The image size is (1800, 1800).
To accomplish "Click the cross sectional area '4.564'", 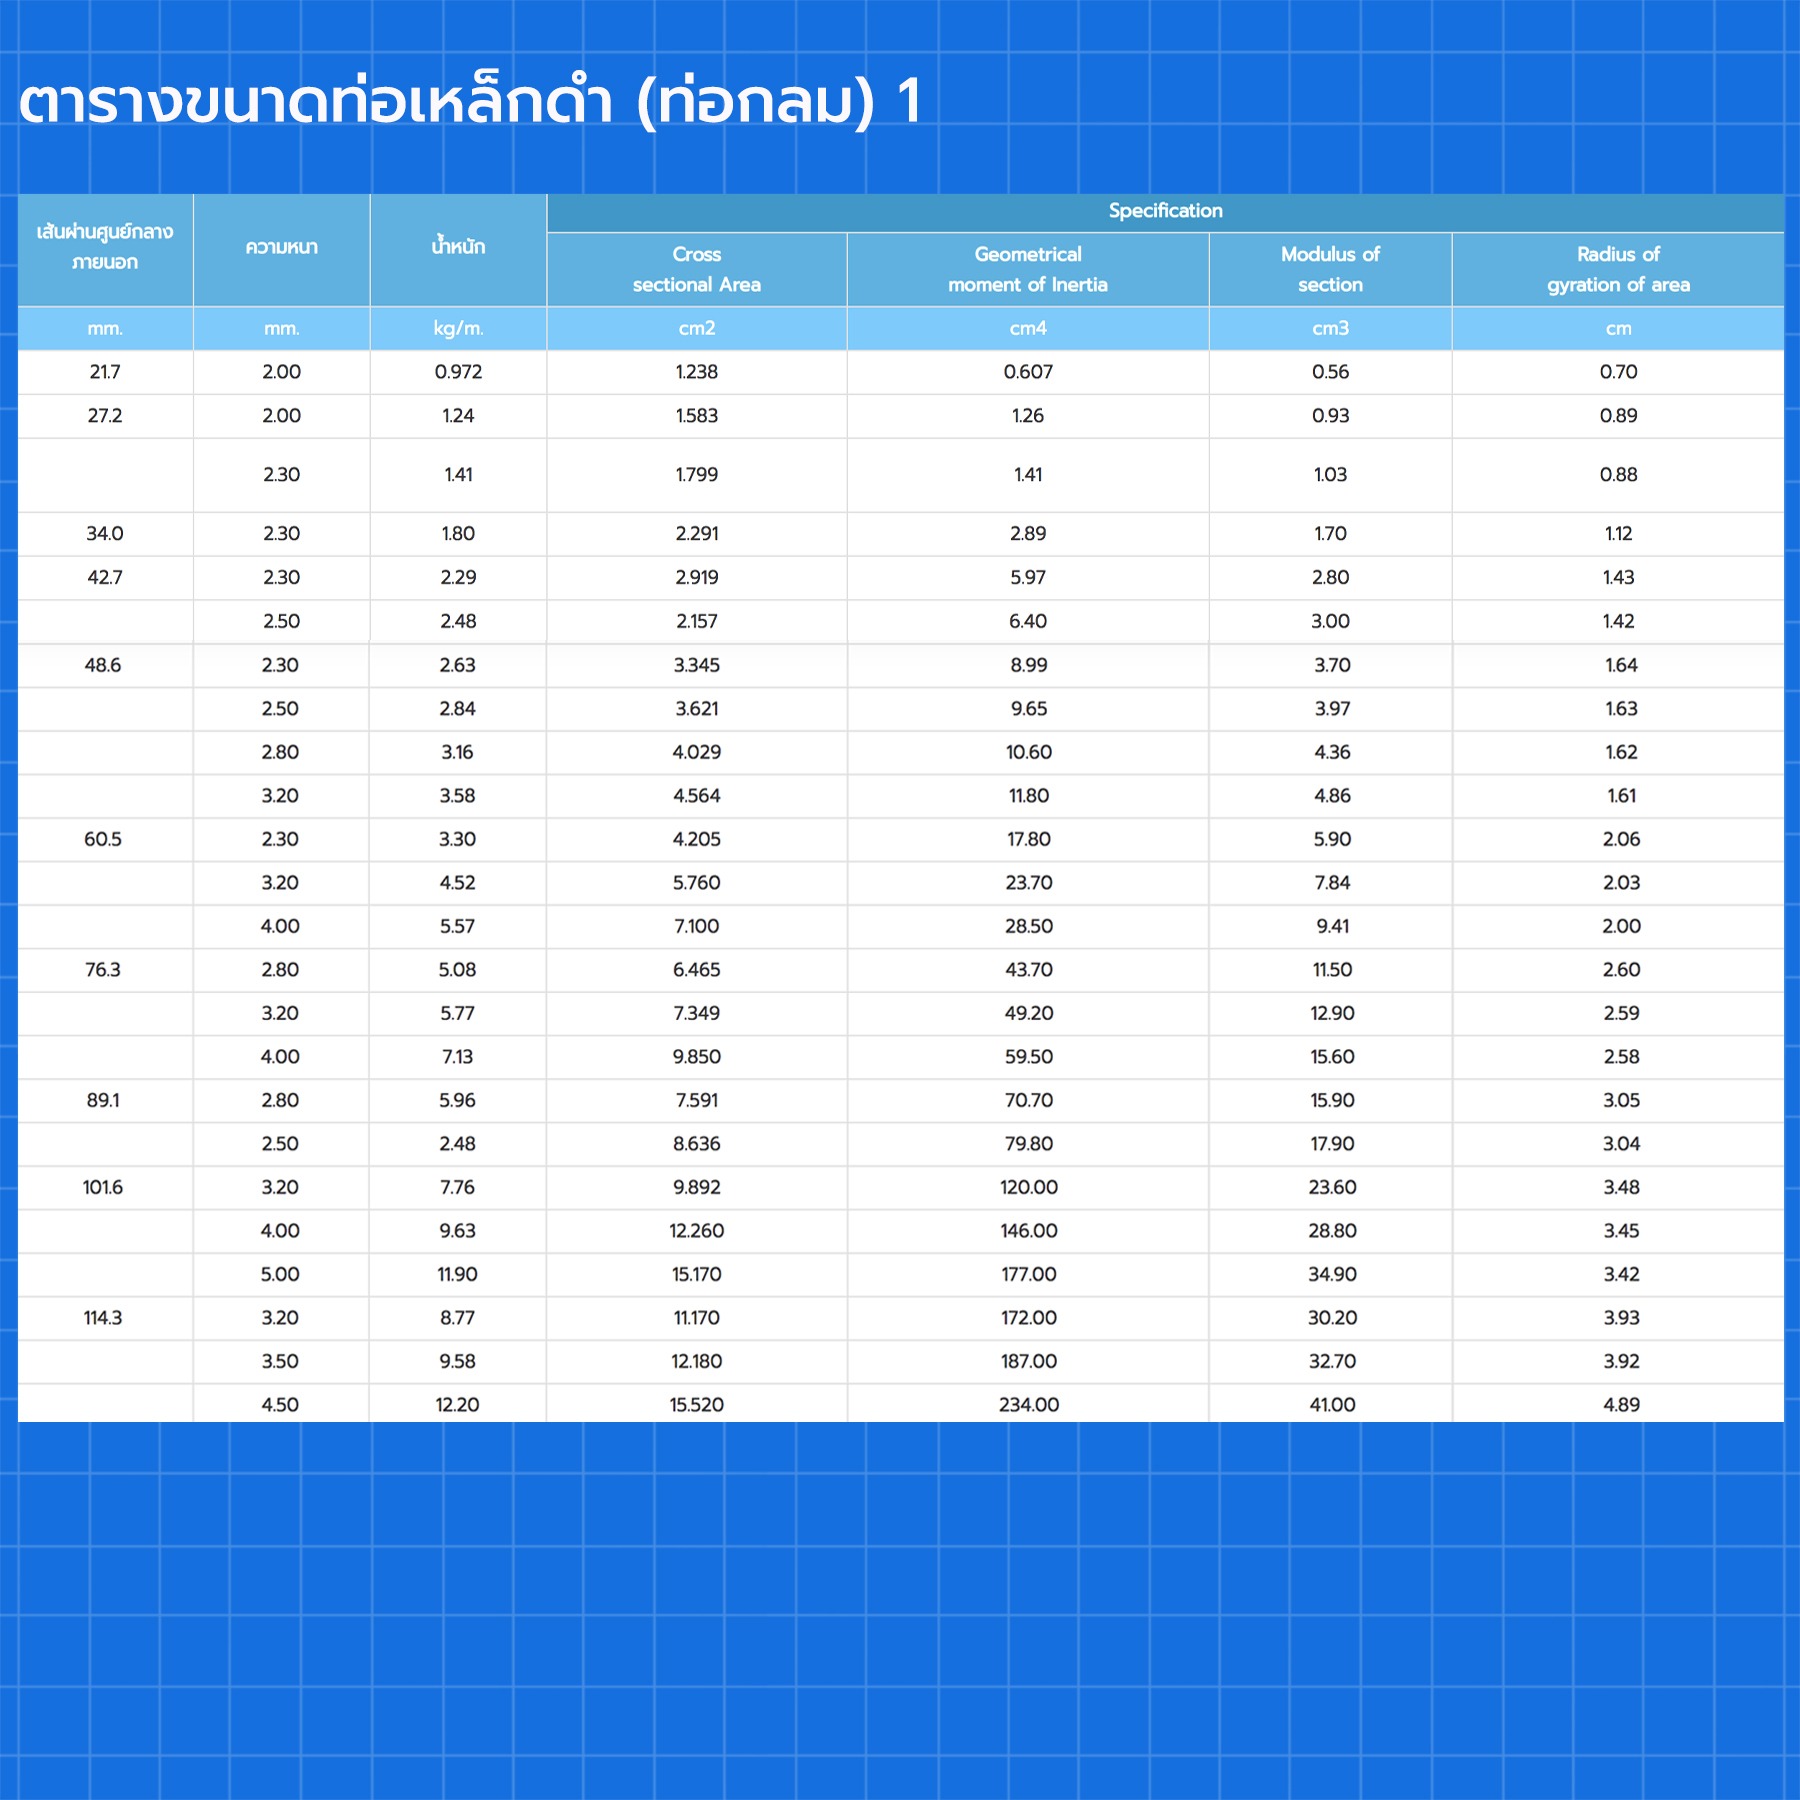I will click(697, 796).
